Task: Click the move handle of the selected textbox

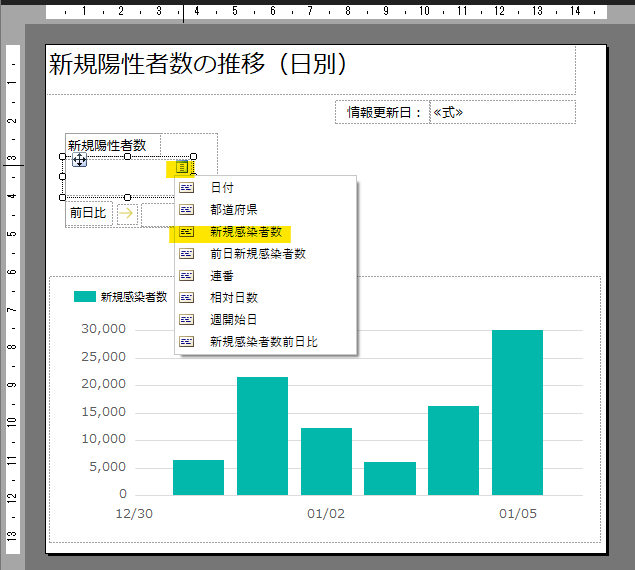Action: [79, 160]
